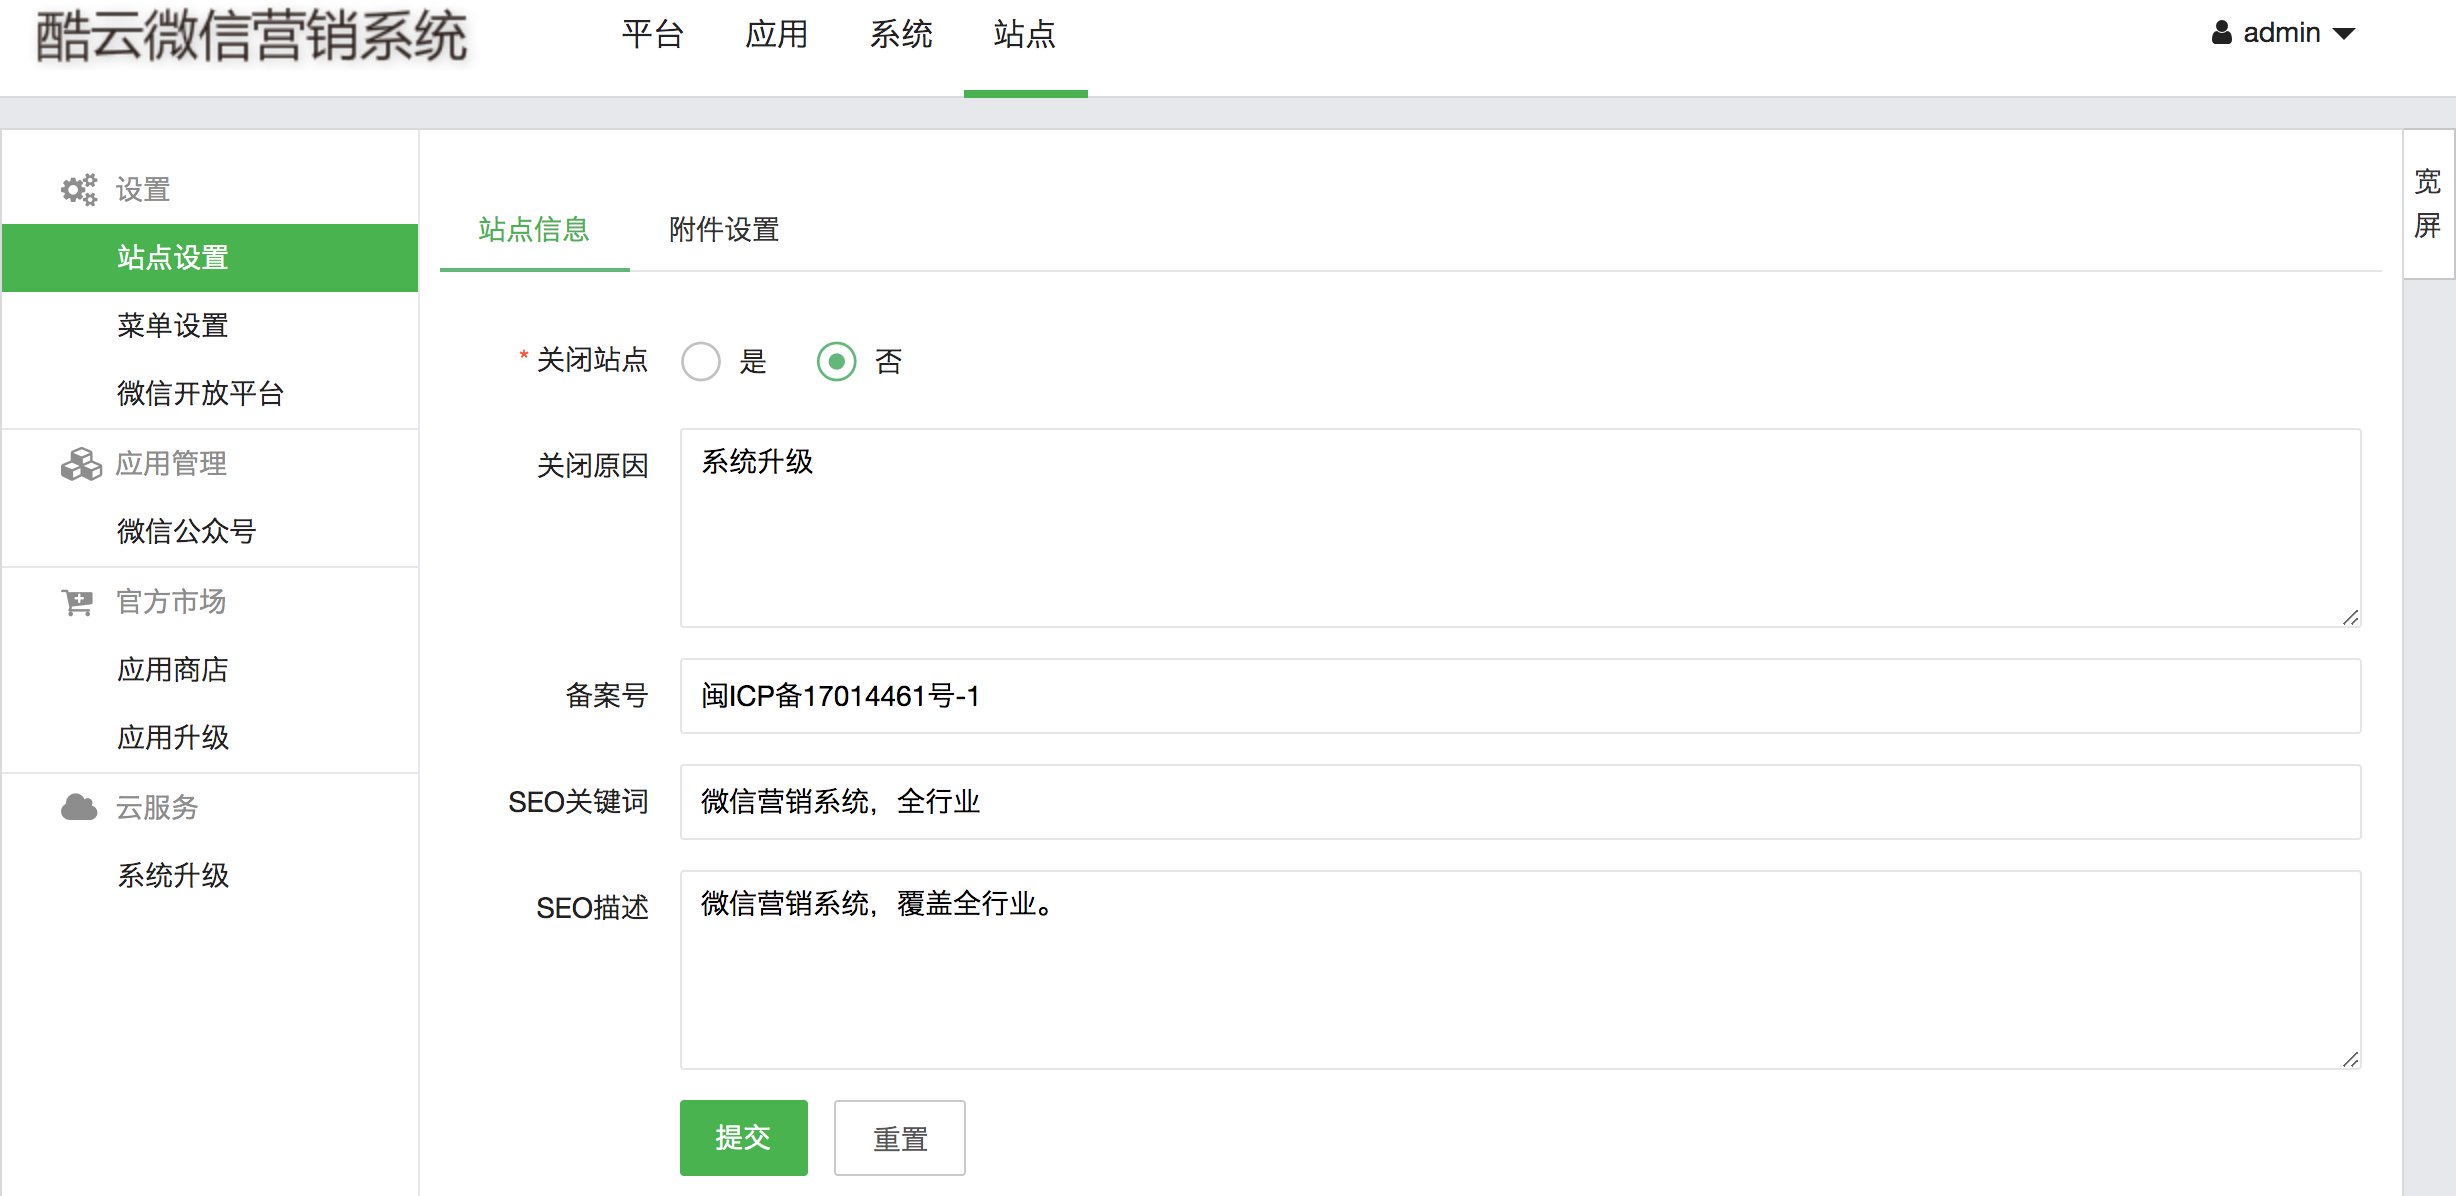
Task: Click the SEO描述 textarea resize handle
Action: pos(2350,1059)
